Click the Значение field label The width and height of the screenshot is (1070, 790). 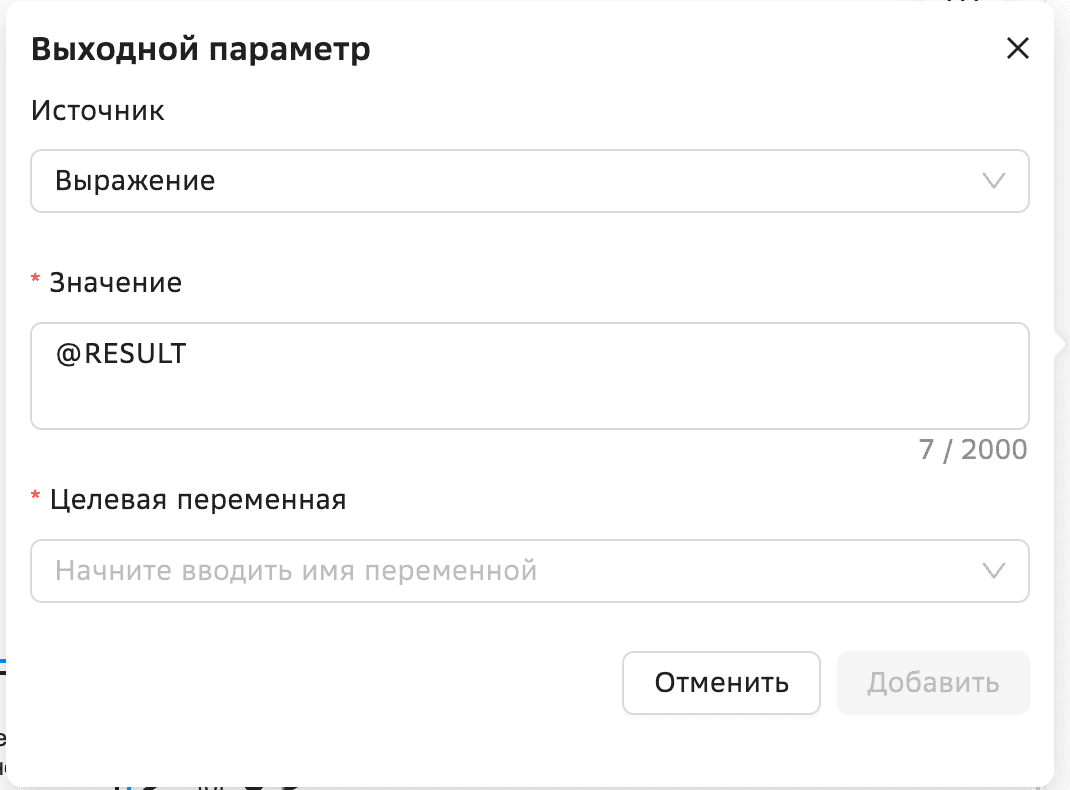[116, 282]
